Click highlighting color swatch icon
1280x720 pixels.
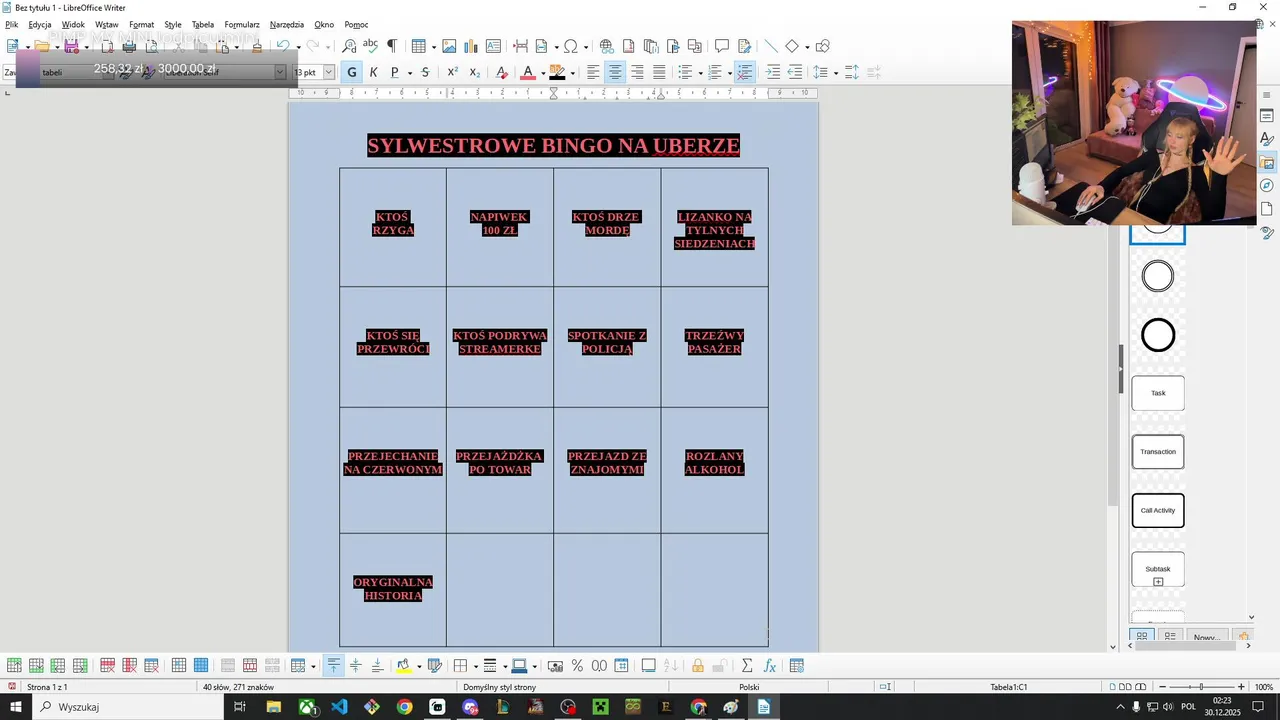click(557, 72)
